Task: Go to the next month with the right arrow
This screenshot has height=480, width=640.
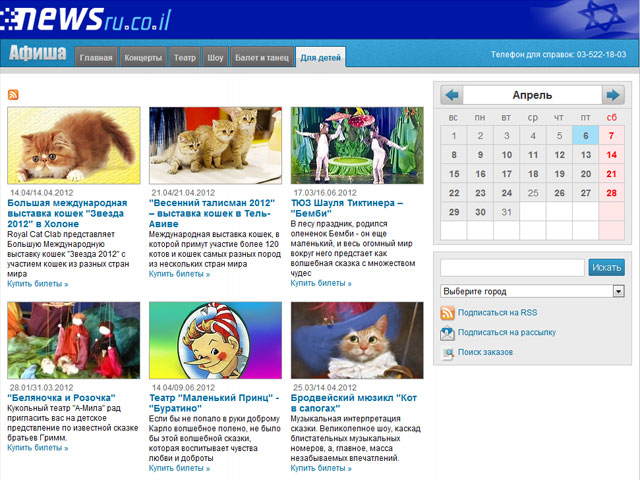Action: [613, 95]
